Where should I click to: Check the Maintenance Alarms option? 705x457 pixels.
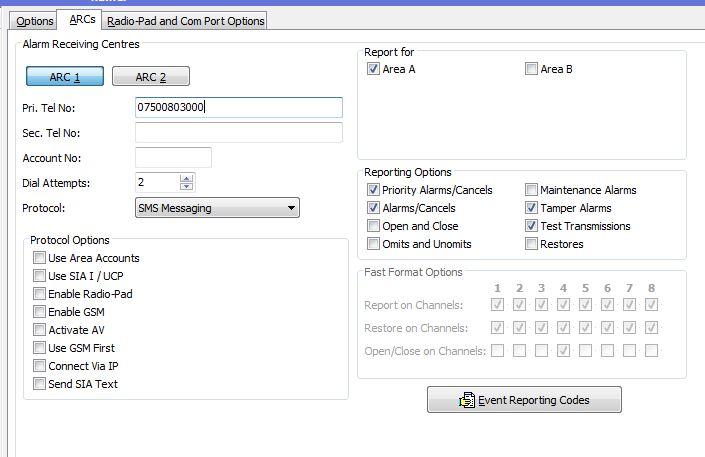coord(532,190)
